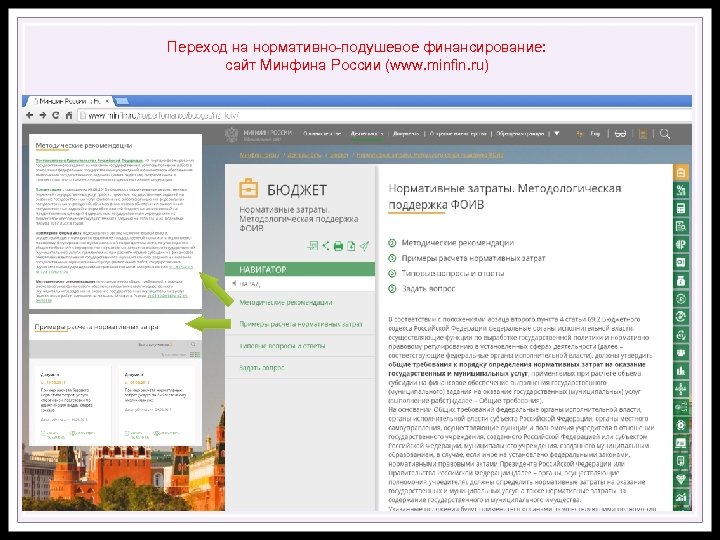Viewport: 720px width, 540px height.
Task: Expand the header menu dropdown triangle
Action: pyautogui.click(x=557, y=134)
